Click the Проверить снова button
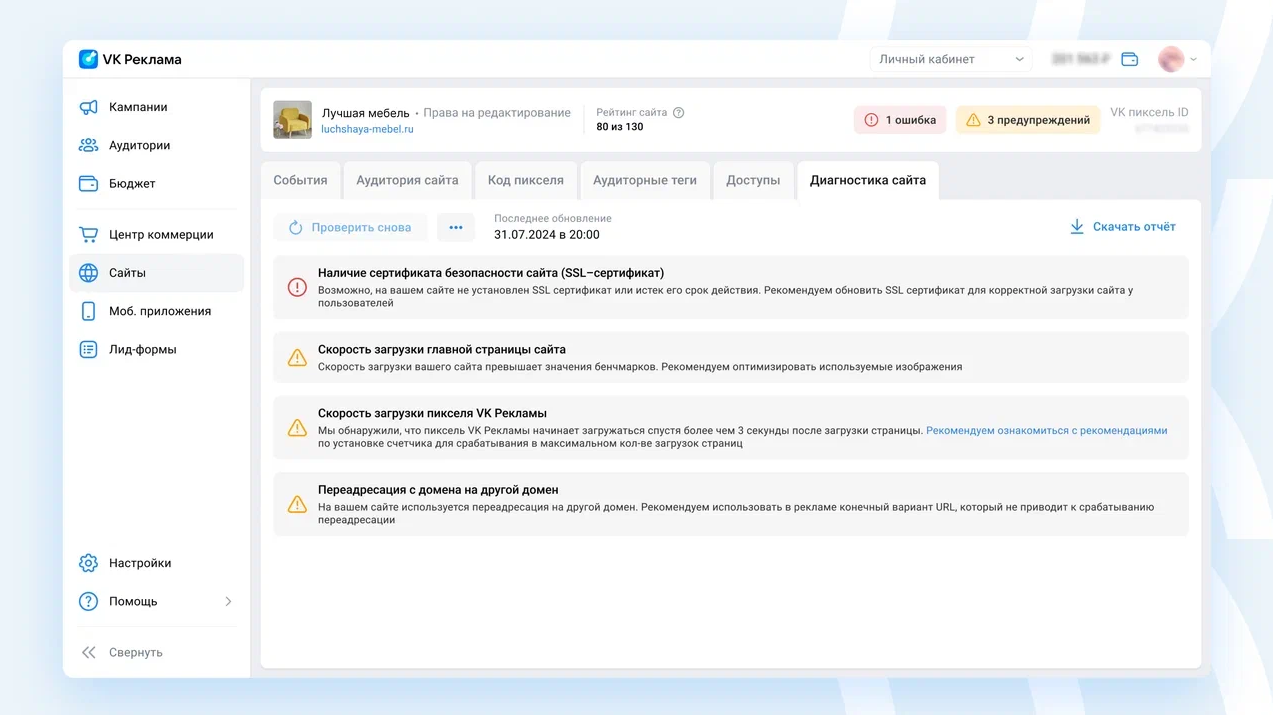The height and width of the screenshot is (715, 1273). (350, 227)
